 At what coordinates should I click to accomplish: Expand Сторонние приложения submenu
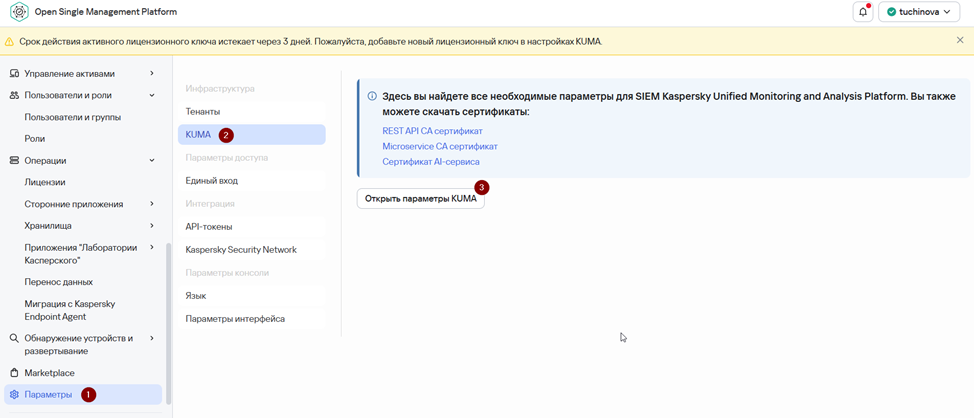click(x=152, y=204)
